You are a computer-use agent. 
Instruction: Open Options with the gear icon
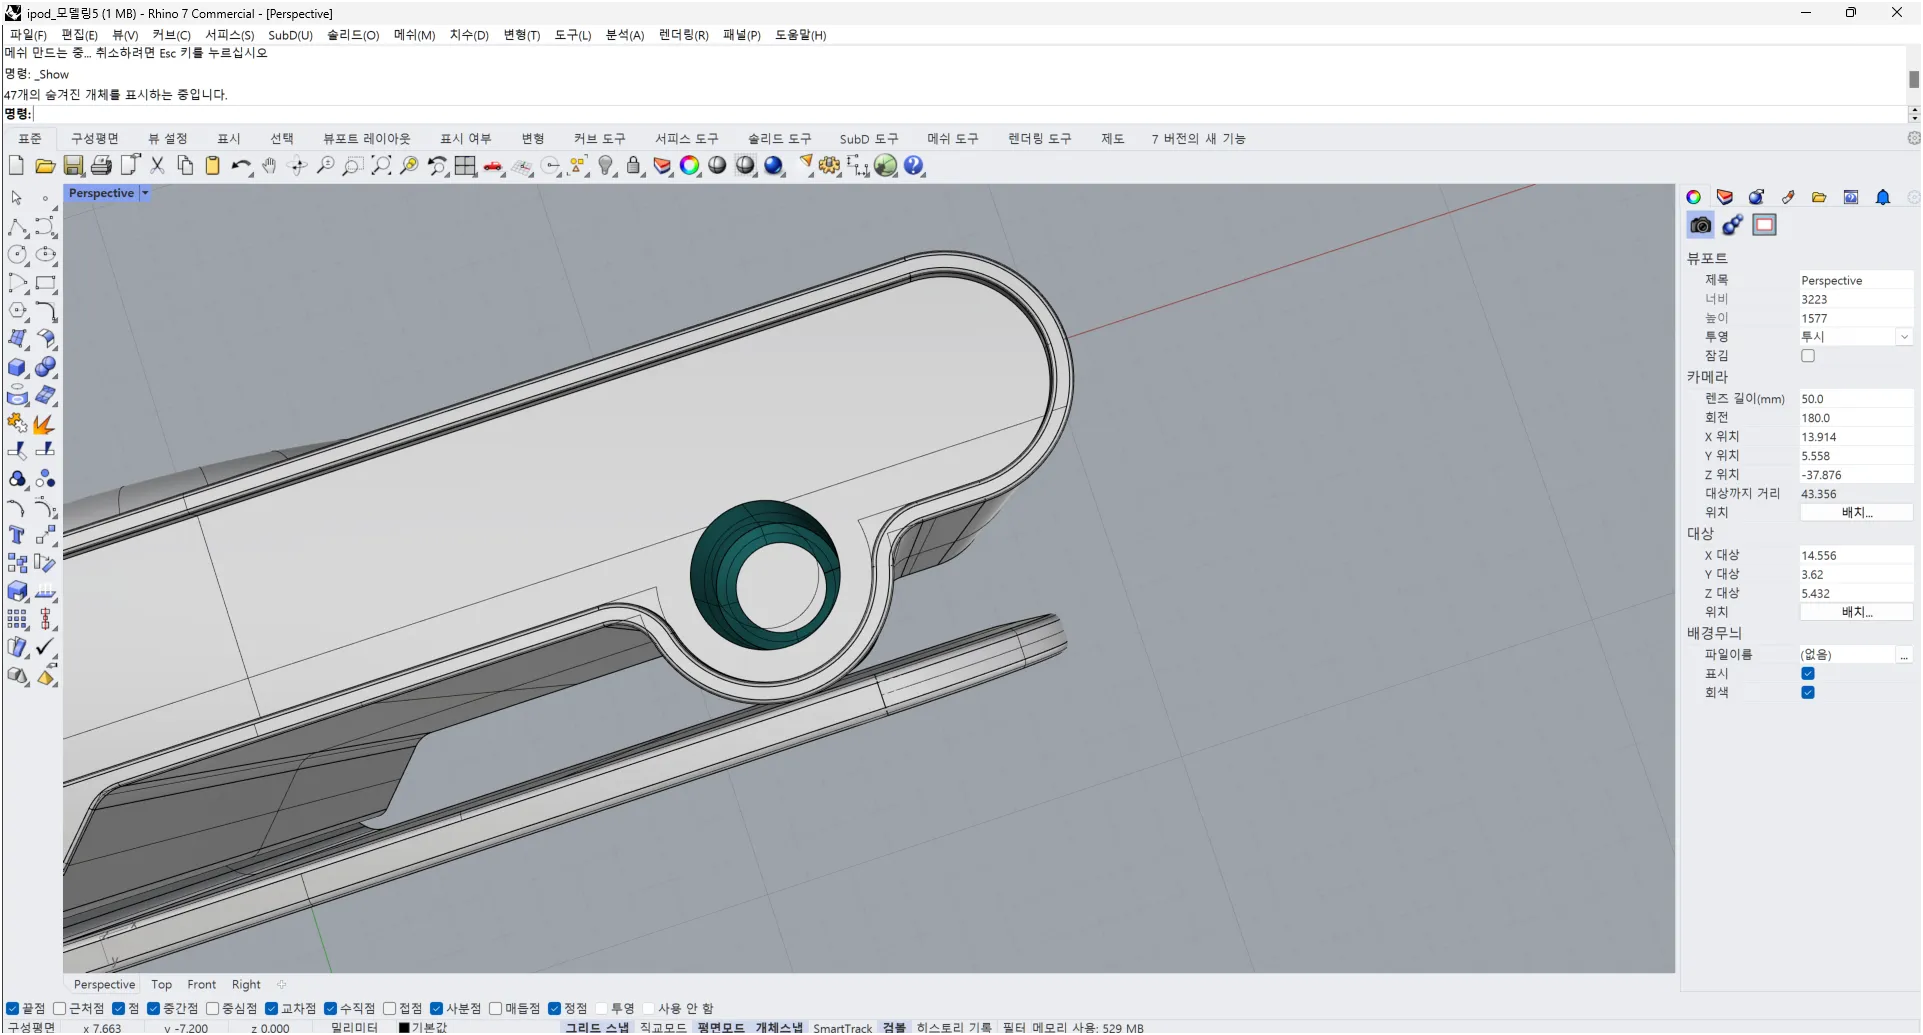(830, 166)
